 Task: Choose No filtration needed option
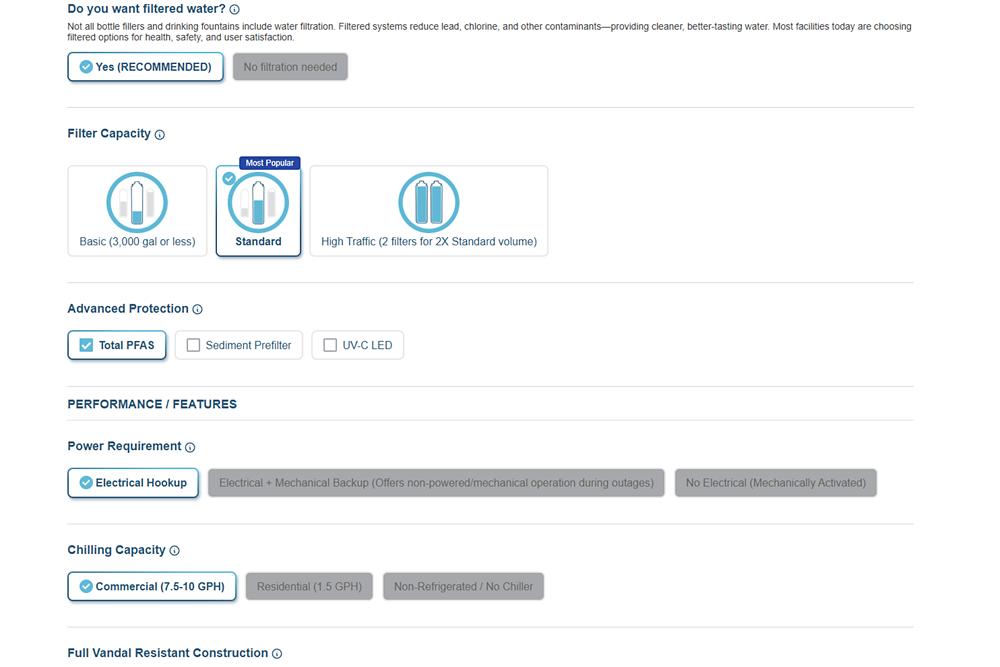pyautogui.click(x=290, y=67)
